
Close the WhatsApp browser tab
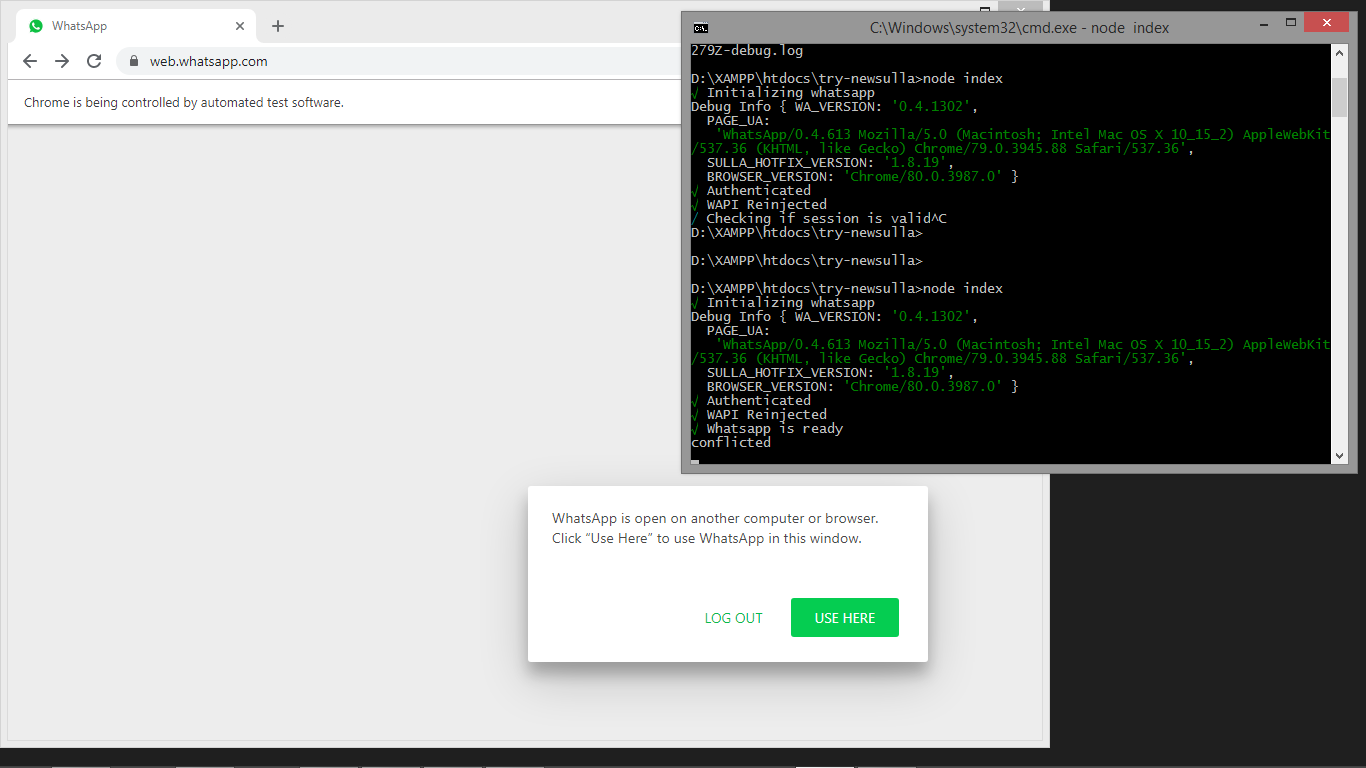coord(239,25)
